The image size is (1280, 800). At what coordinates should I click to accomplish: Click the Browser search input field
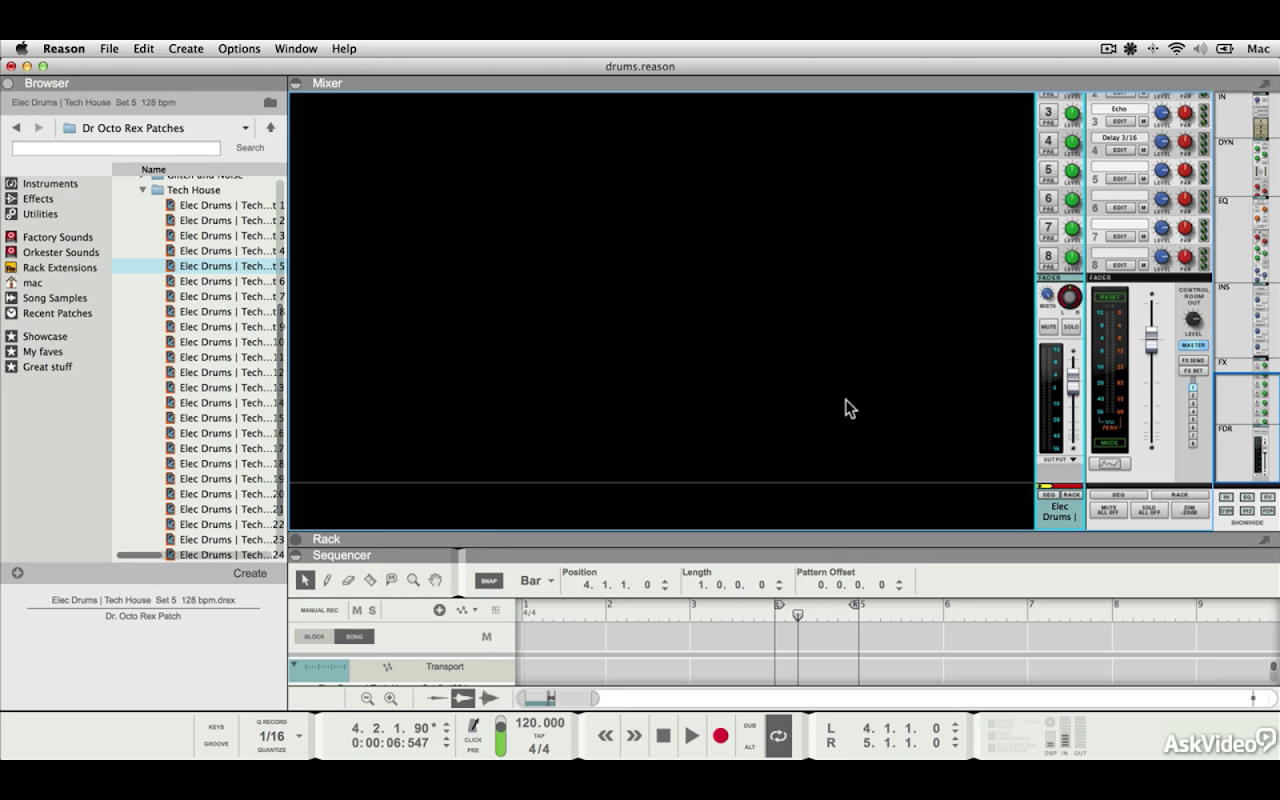pyautogui.click(x=116, y=148)
